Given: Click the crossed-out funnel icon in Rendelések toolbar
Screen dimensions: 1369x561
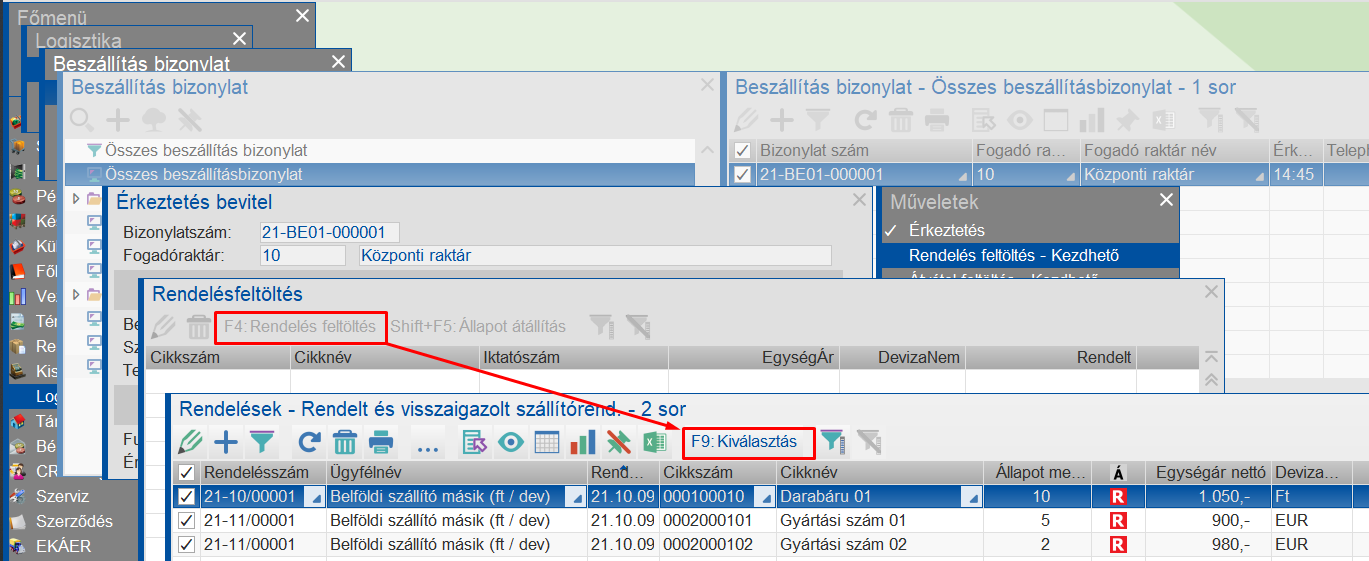Looking at the screenshot, I should click(869, 441).
